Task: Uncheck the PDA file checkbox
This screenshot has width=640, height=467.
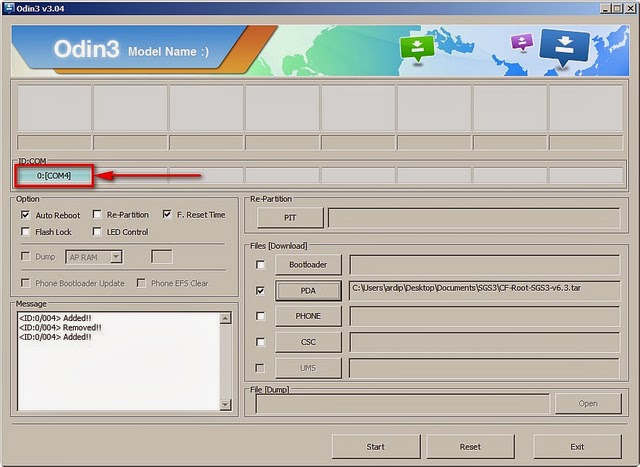Action: (x=260, y=291)
